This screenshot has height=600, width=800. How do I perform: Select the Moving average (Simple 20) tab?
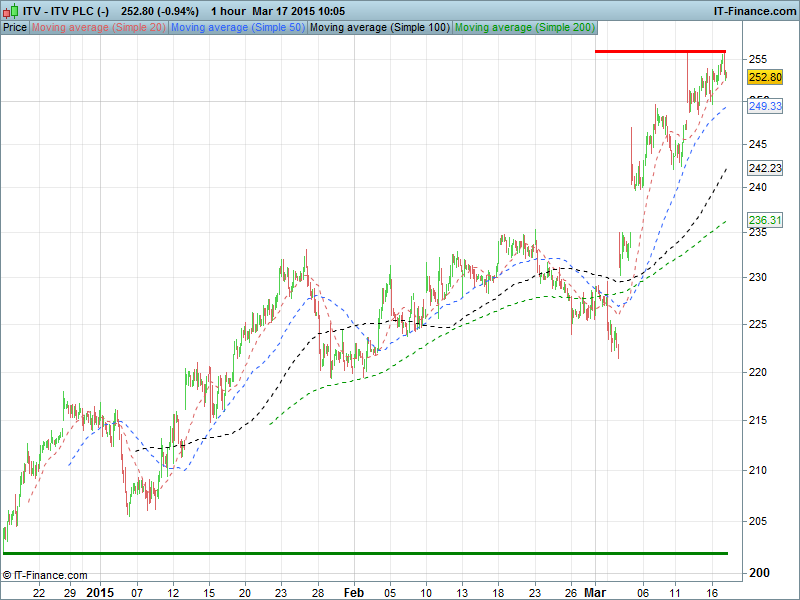pos(98,27)
